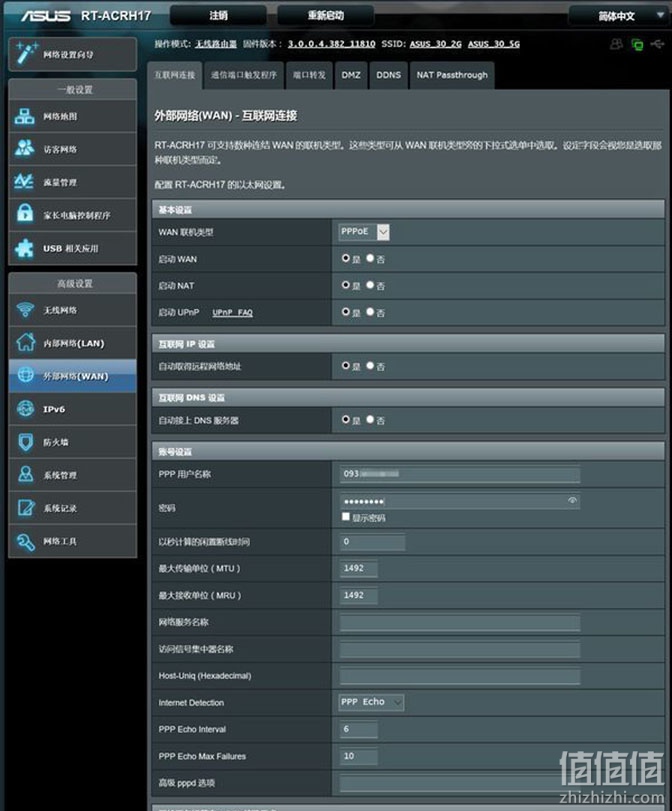The height and width of the screenshot is (811, 672).
Task: Click the PPP username field
Action: click(x=459, y=474)
